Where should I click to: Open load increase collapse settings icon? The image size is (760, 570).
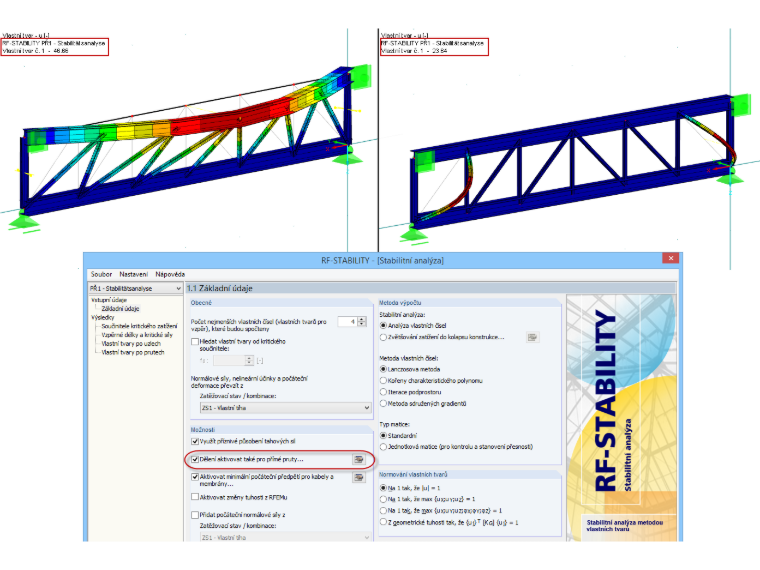532,337
